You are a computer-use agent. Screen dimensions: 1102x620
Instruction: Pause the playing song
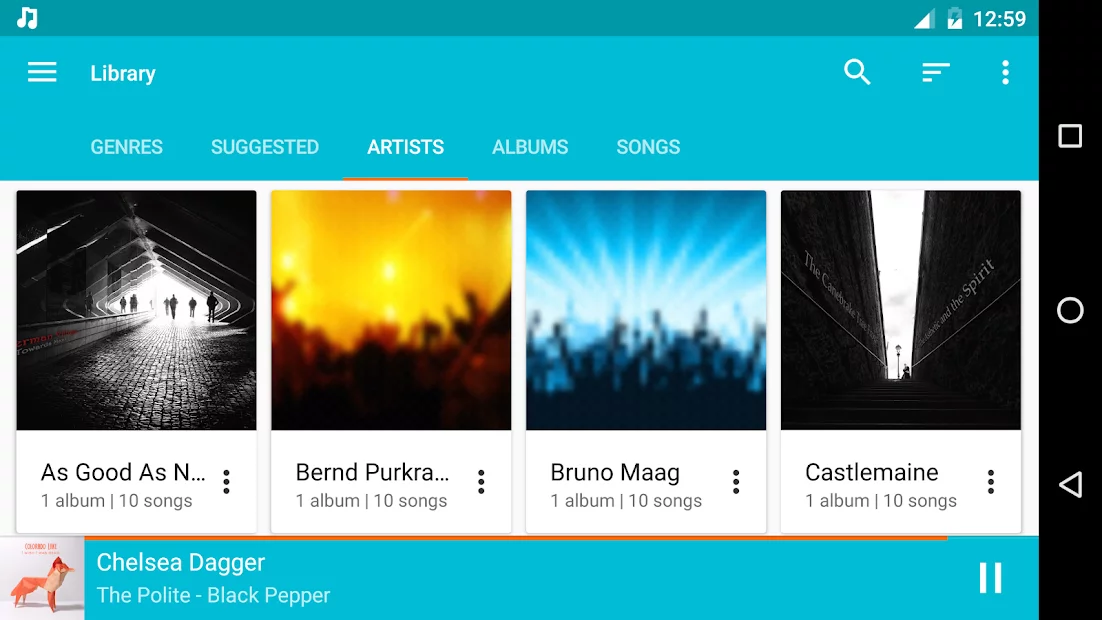[990, 578]
